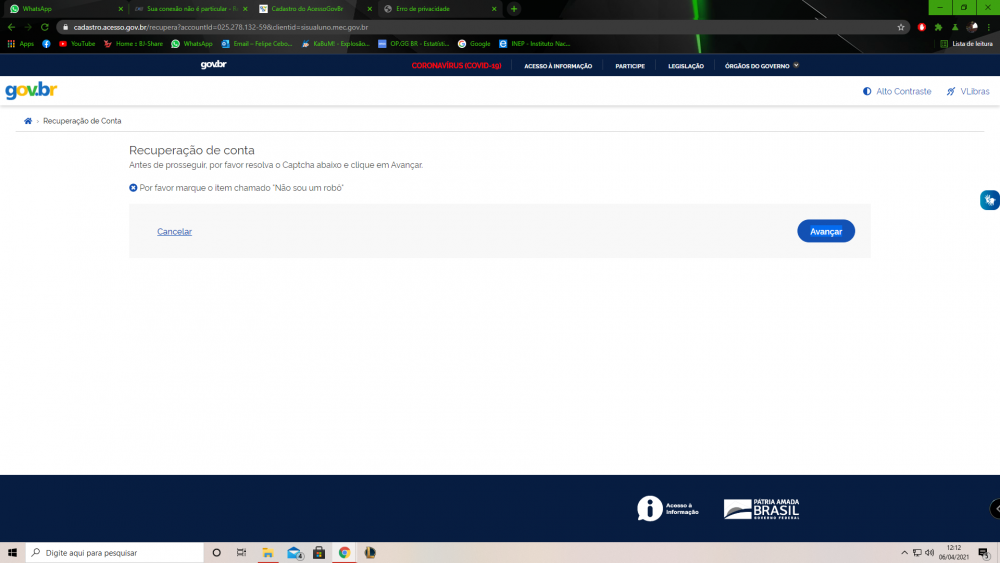Click the green flask extension icon
The height and width of the screenshot is (563, 1000).
click(x=955, y=27)
